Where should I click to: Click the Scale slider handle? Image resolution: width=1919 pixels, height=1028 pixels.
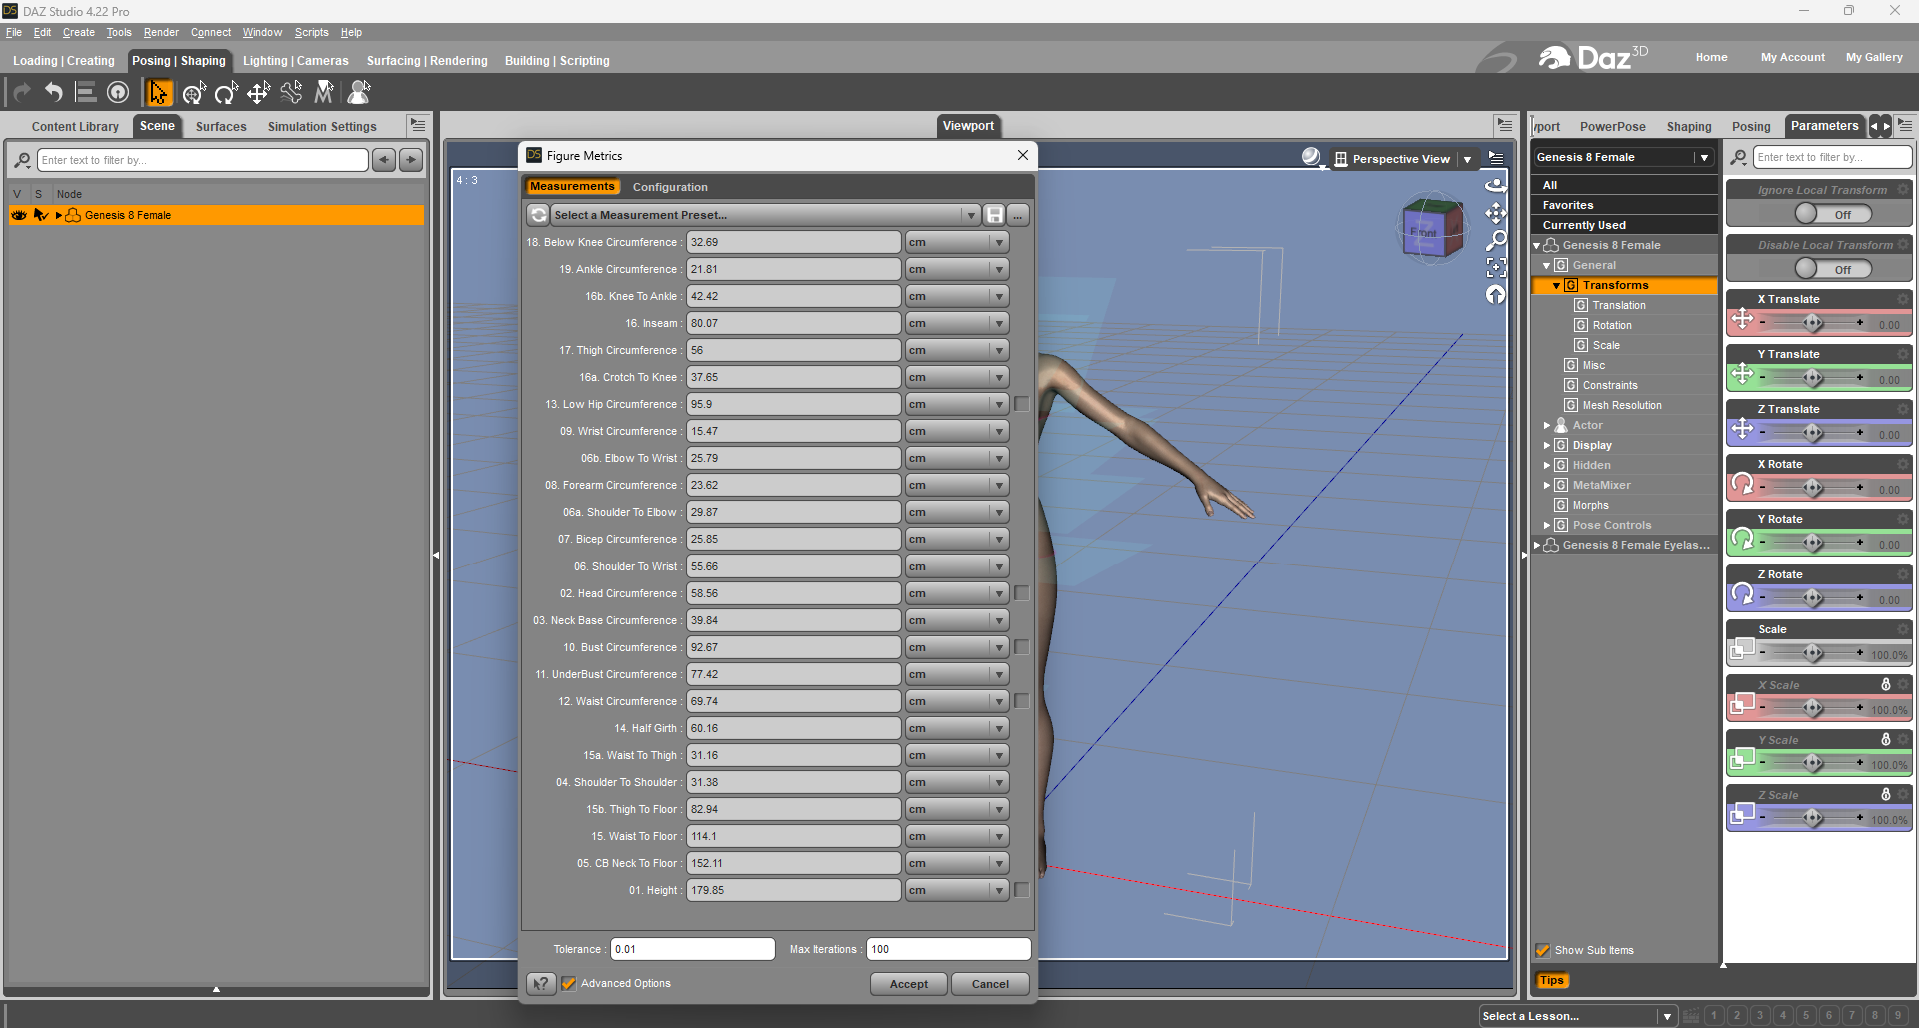[x=1812, y=653]
